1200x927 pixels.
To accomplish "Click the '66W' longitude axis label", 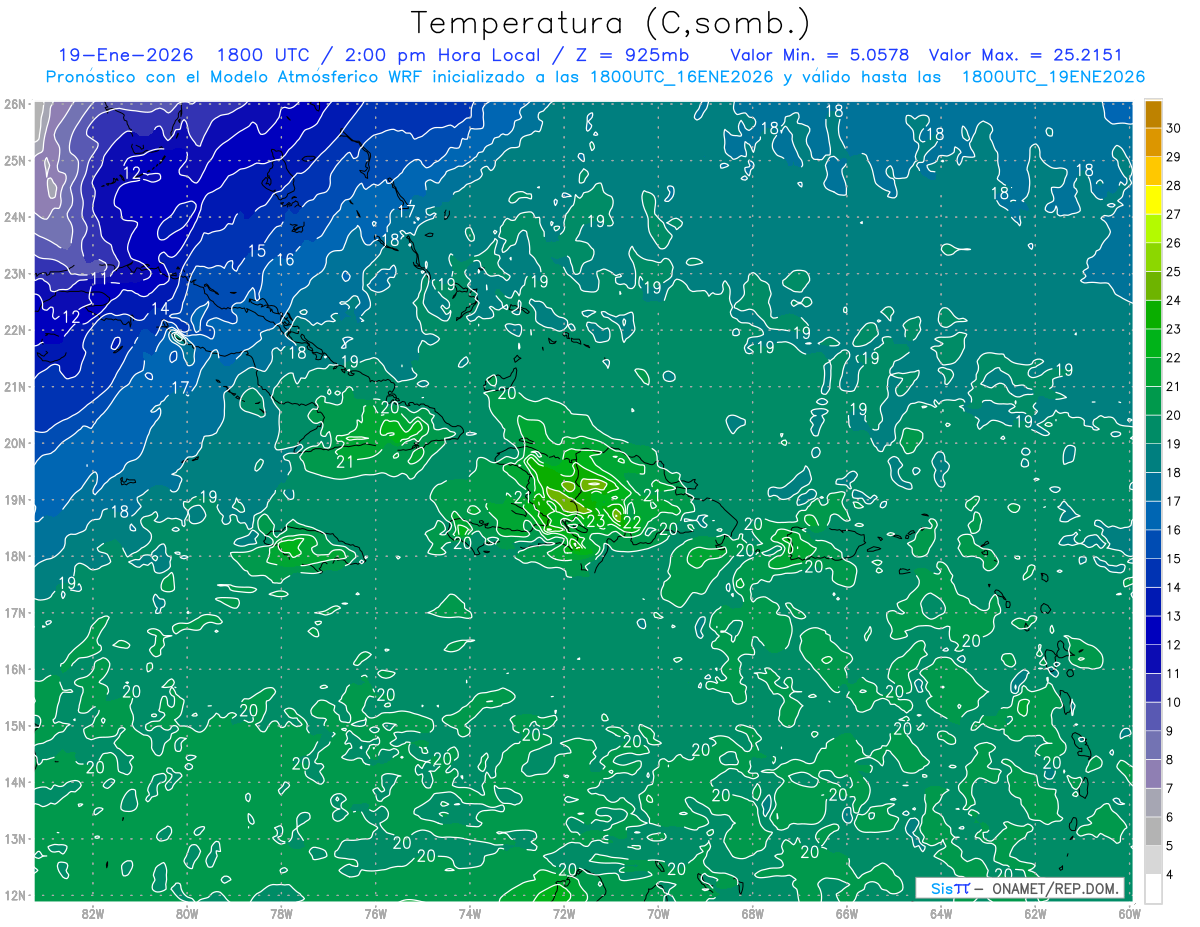I will 847,912.
